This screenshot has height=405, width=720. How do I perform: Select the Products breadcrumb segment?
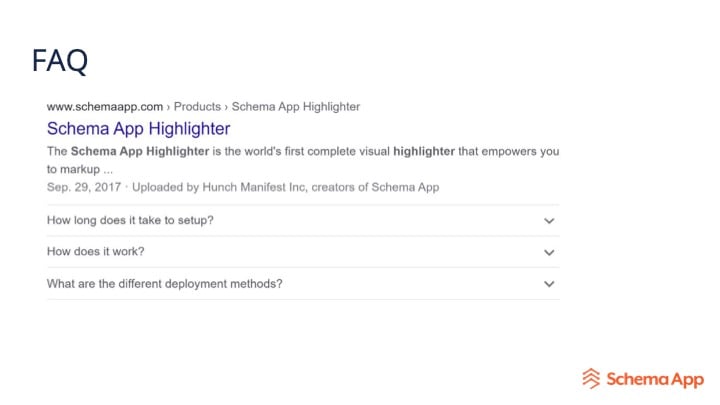197,107
